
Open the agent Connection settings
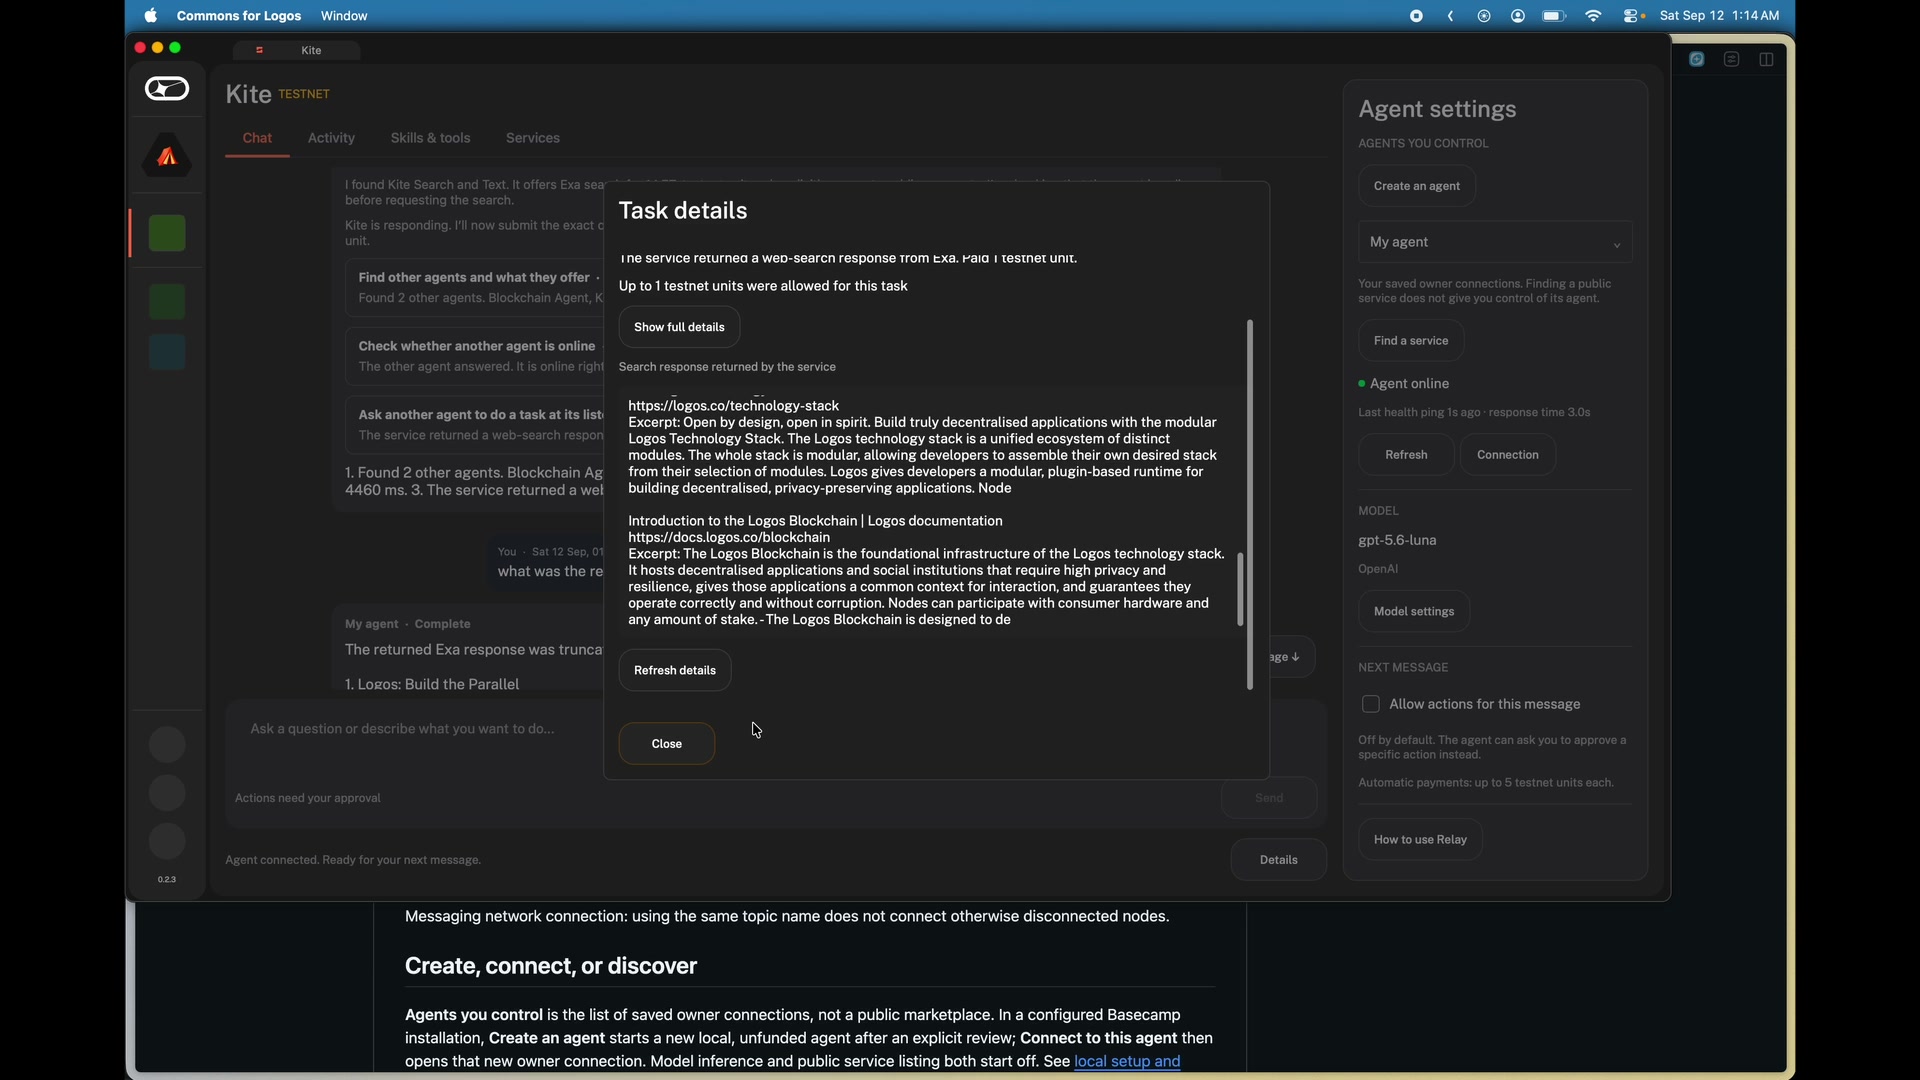pyautogui.click(x=1508, y=456)
